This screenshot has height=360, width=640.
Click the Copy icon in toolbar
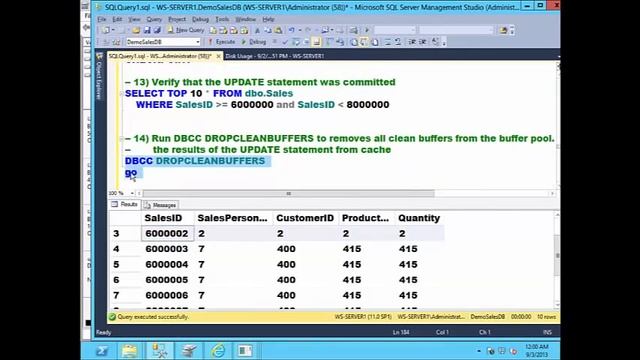pos(267,30)
